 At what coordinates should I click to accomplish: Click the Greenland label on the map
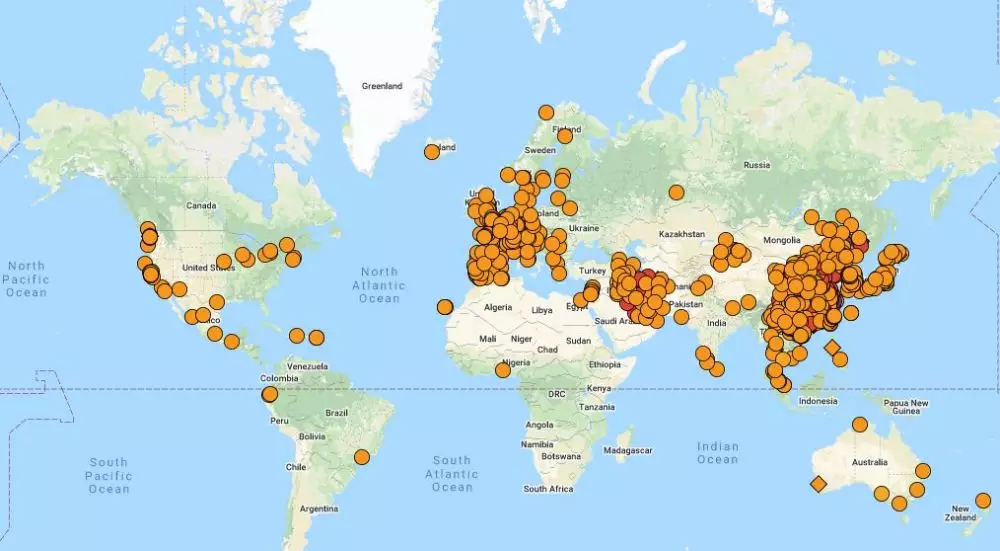coord(382,87)
